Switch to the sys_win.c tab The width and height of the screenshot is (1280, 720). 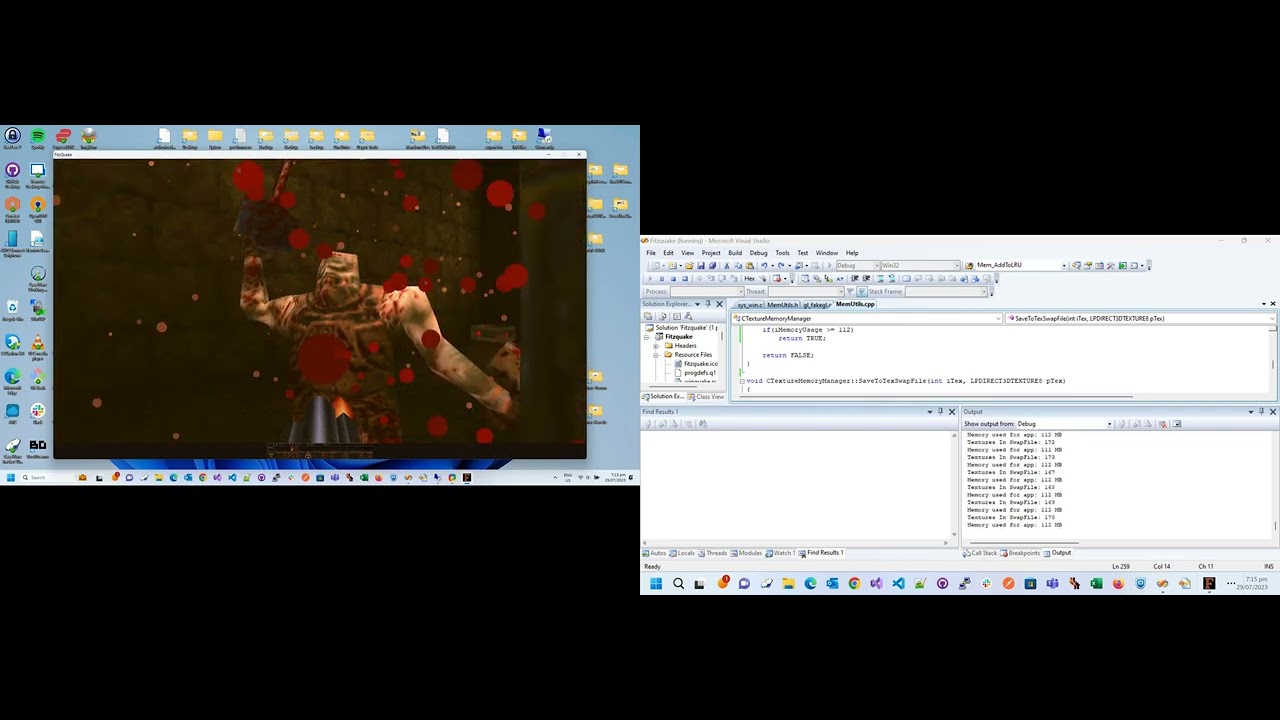[x=749, y=304]
